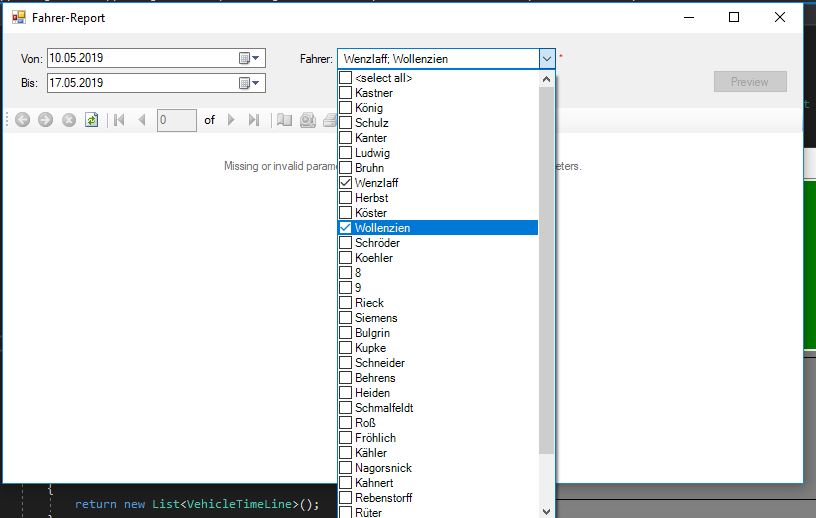Close the Fahrer-Report window
Image resolution: width=816 pixels, height=518 pixels.
(780, 17)
